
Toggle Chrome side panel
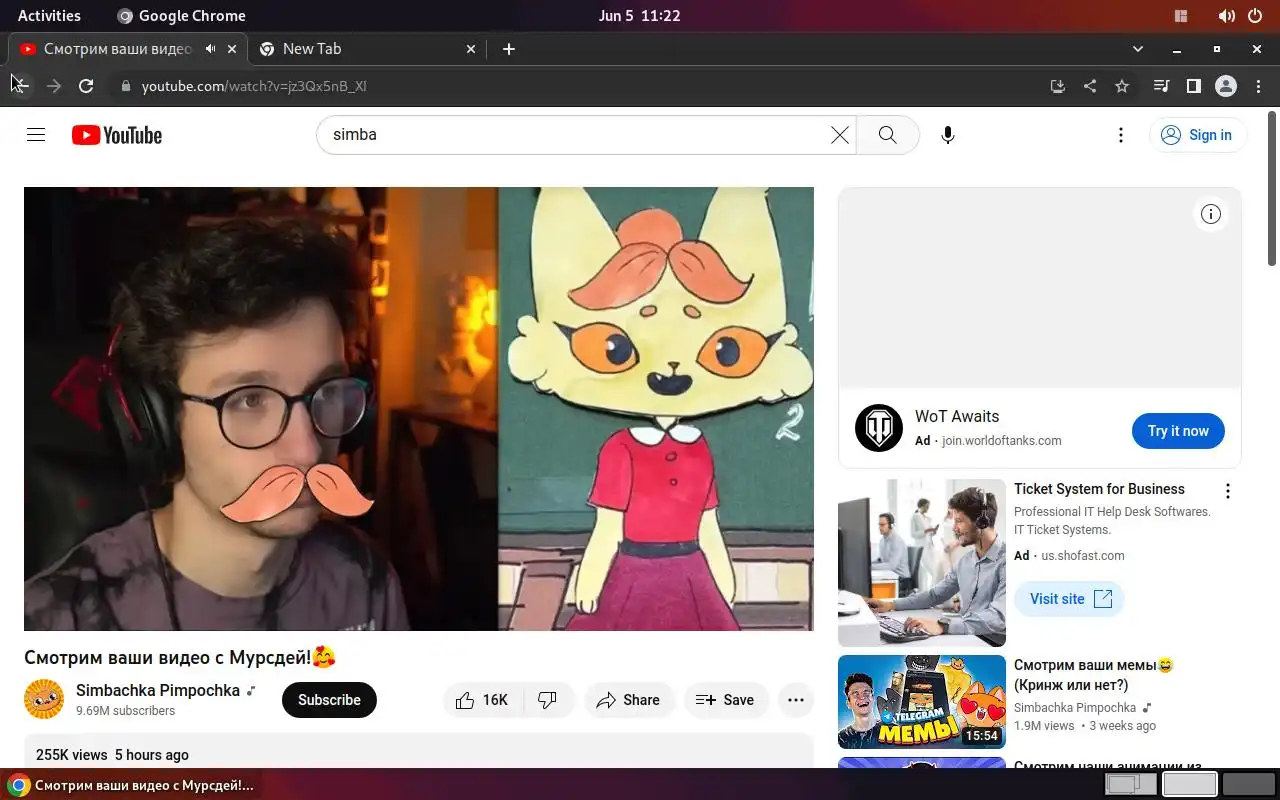(x=1193, y=86)
